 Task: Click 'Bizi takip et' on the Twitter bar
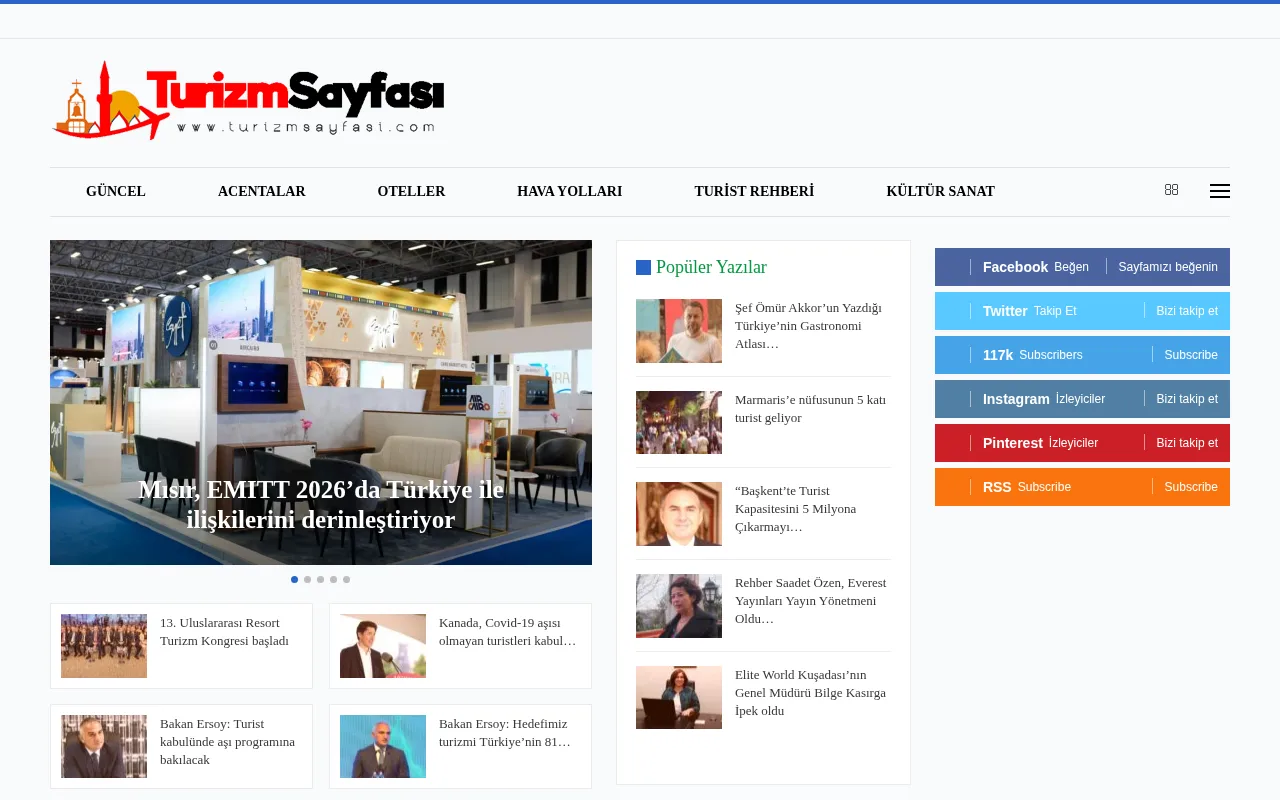1187,311
